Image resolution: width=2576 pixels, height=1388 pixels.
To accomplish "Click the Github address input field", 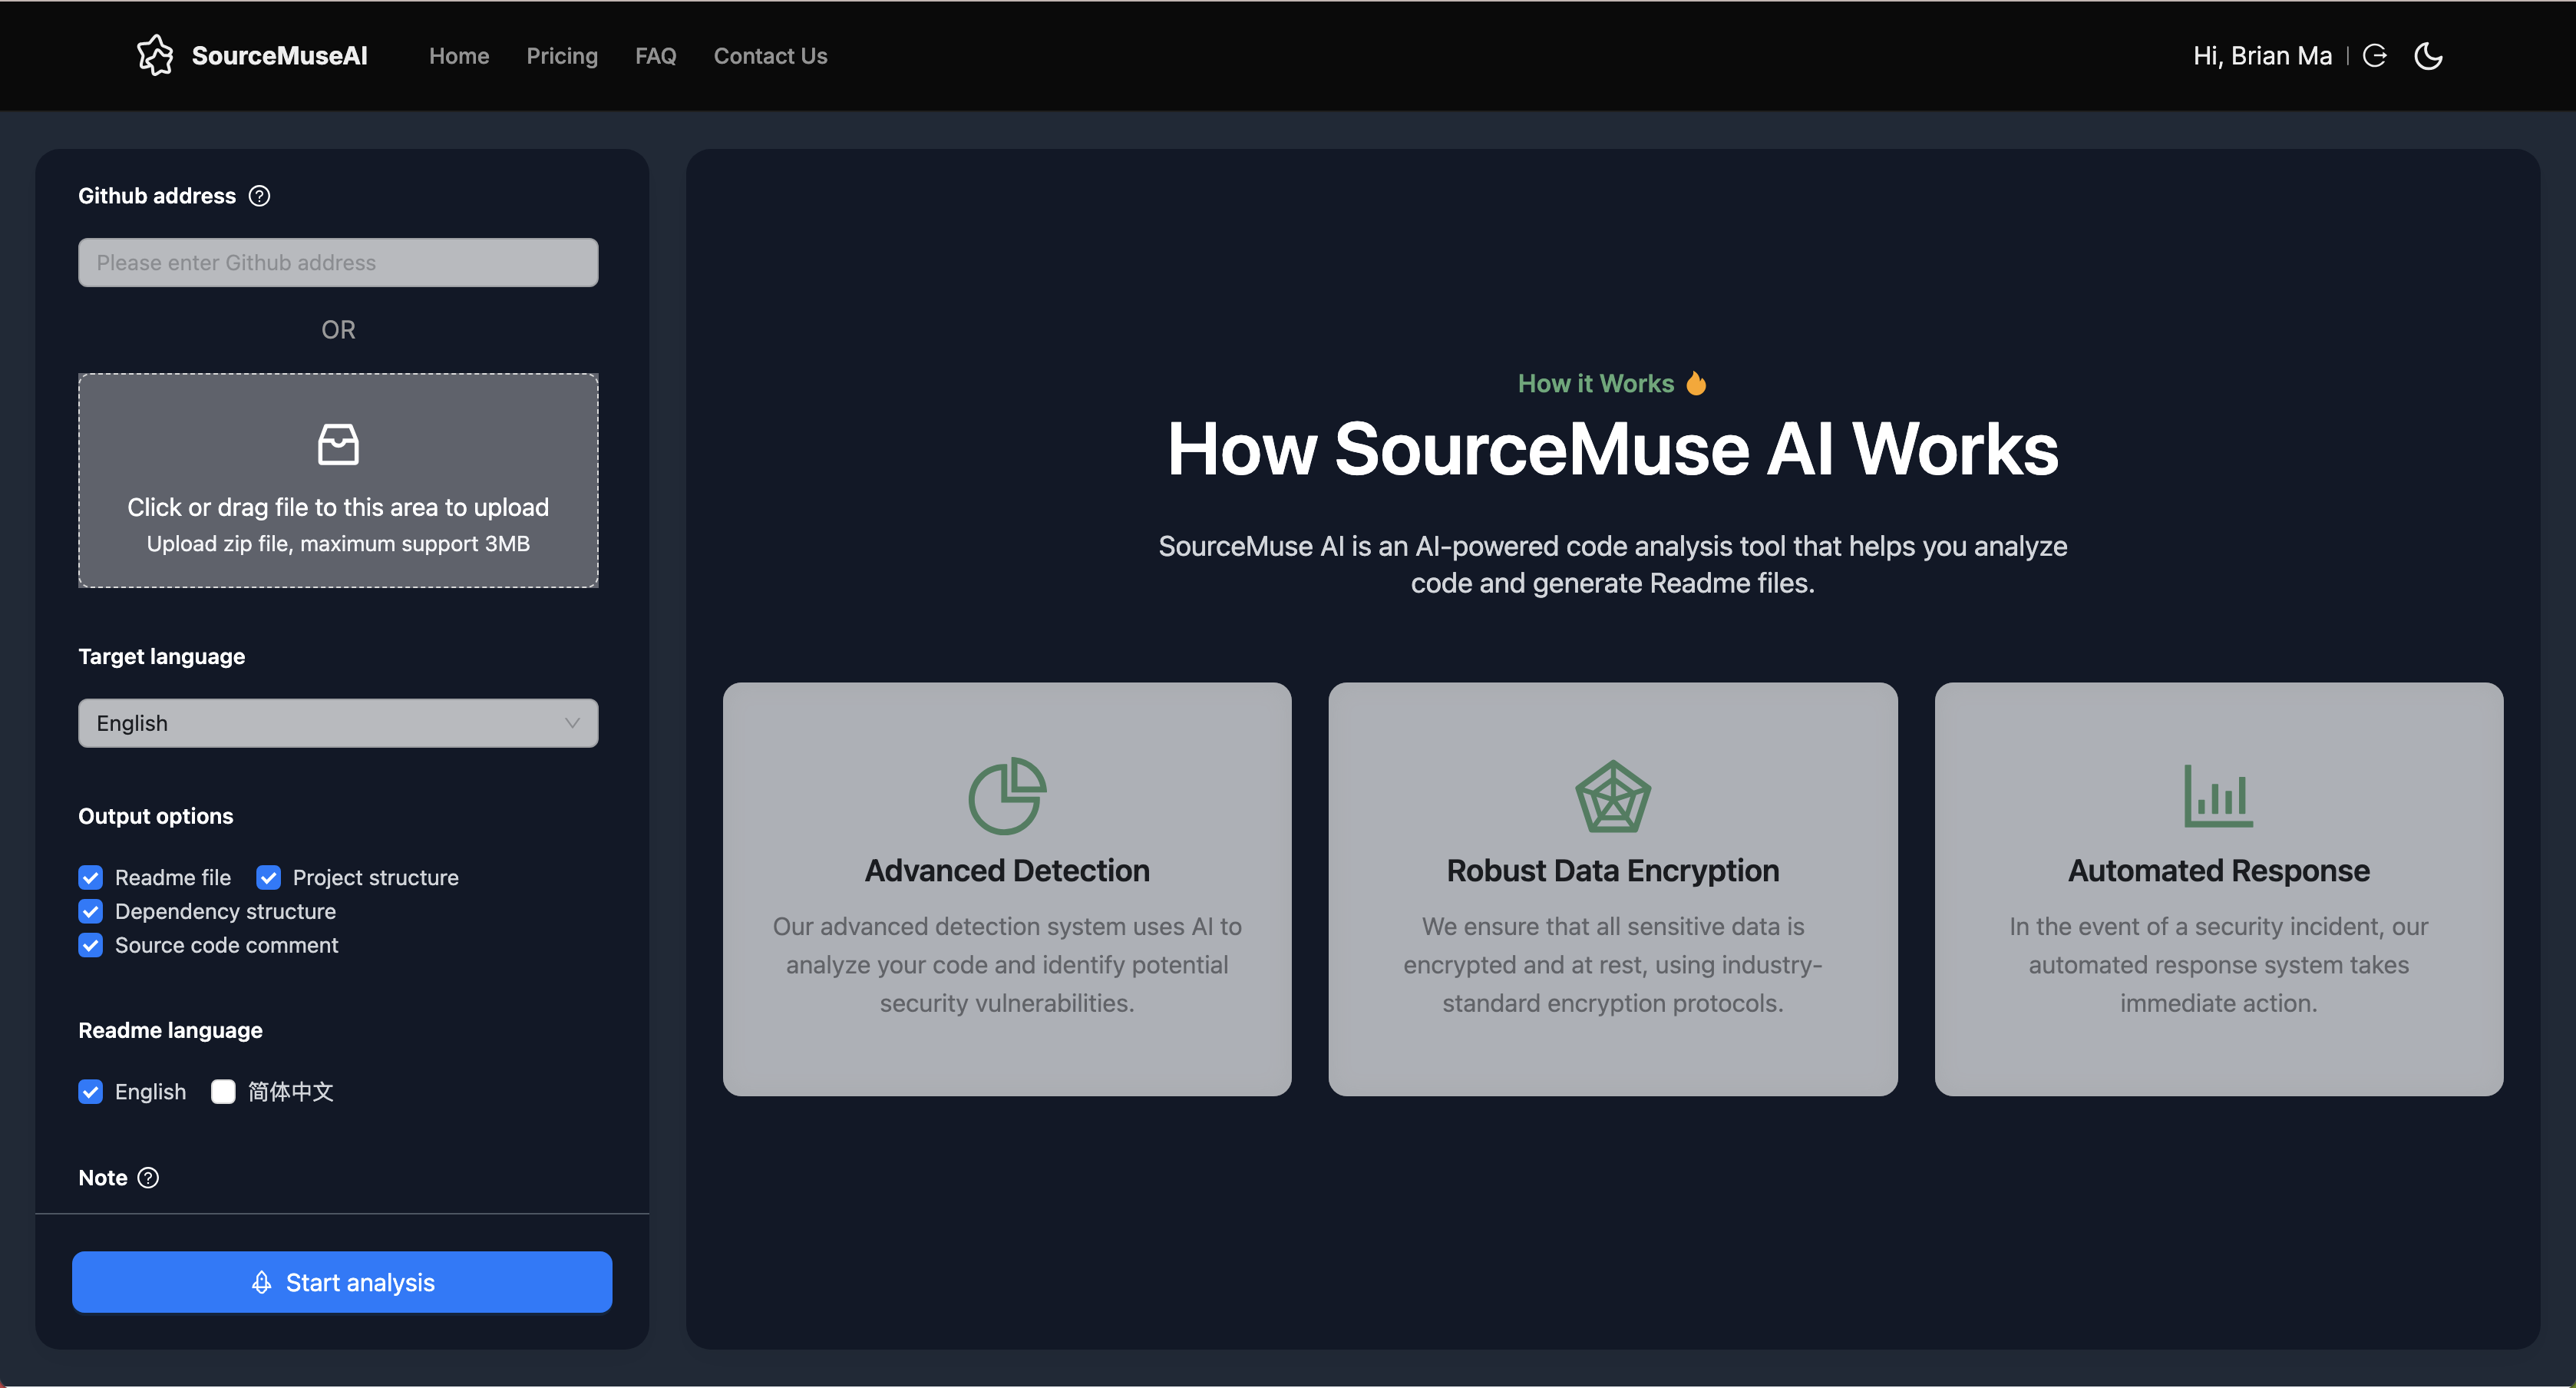I will [x=339, y=262].
